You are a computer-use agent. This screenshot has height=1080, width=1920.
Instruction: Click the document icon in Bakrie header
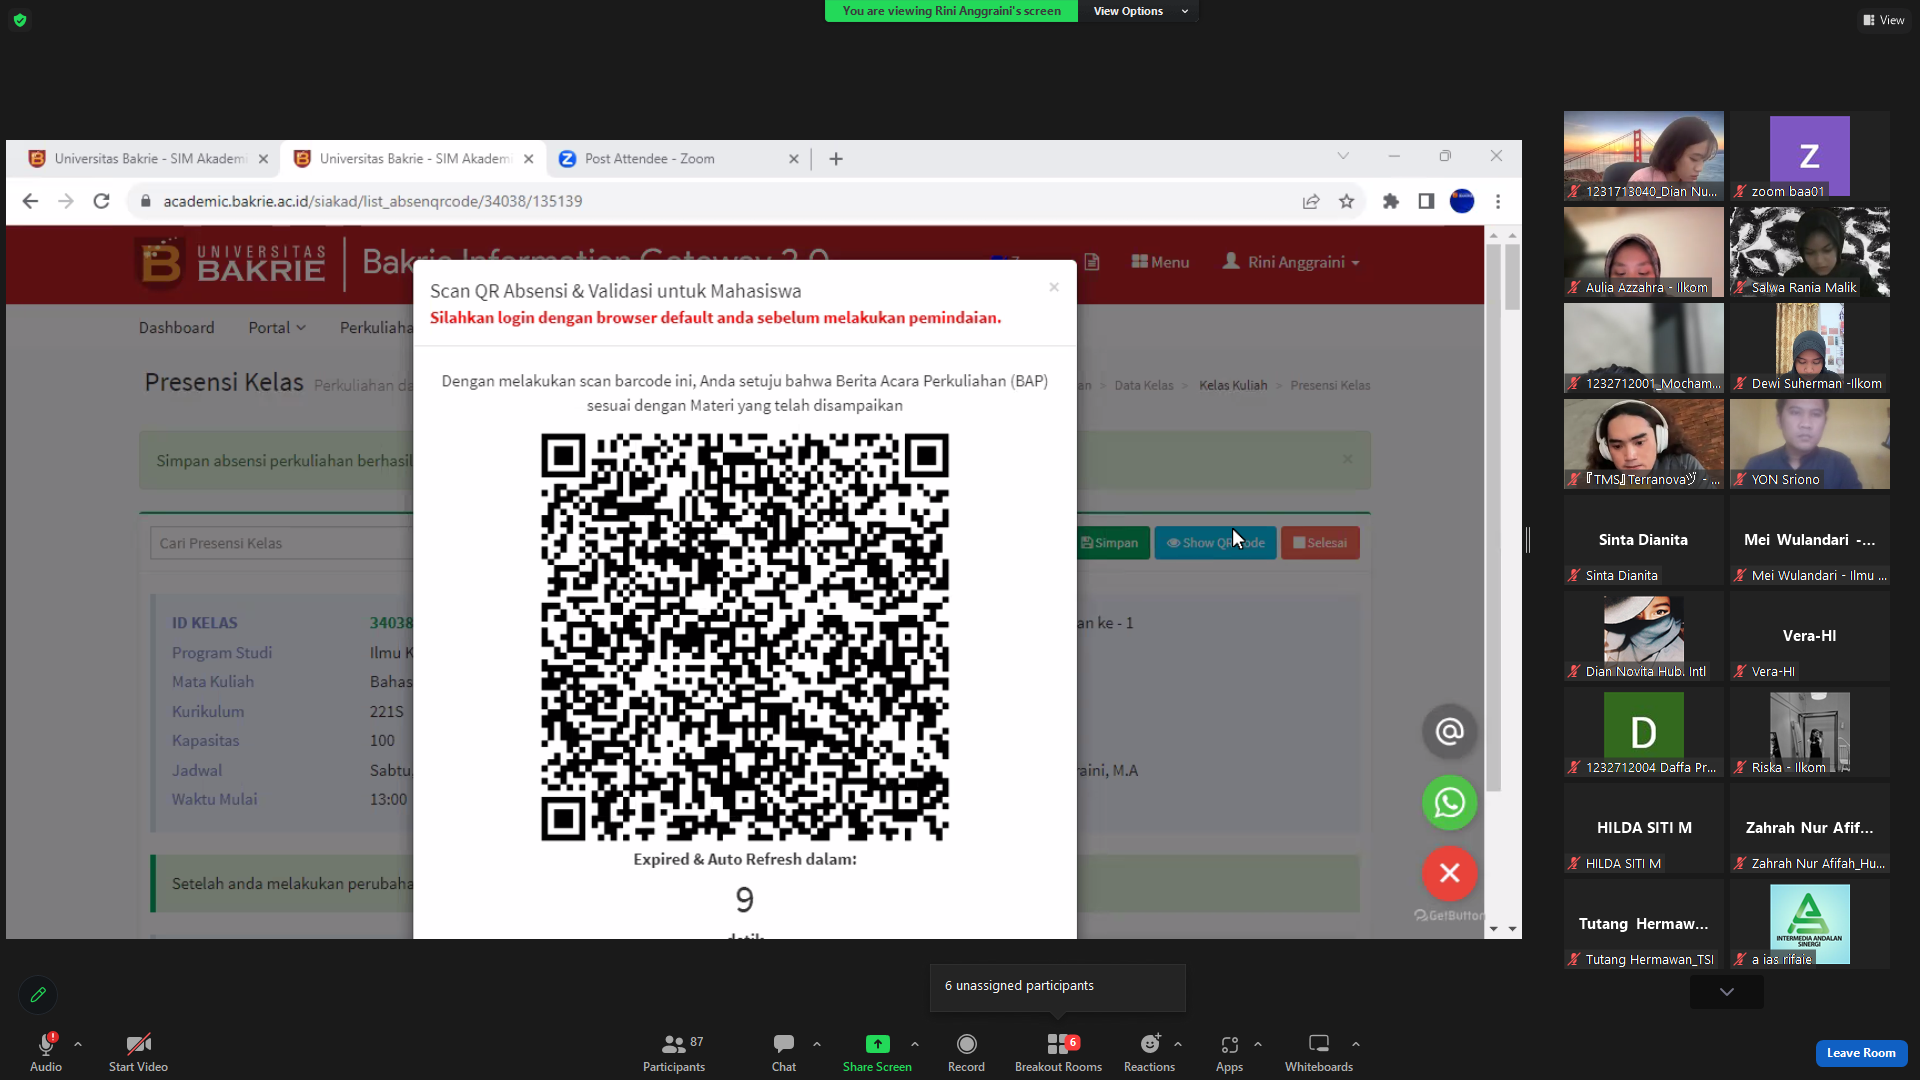coord(1092,262)
